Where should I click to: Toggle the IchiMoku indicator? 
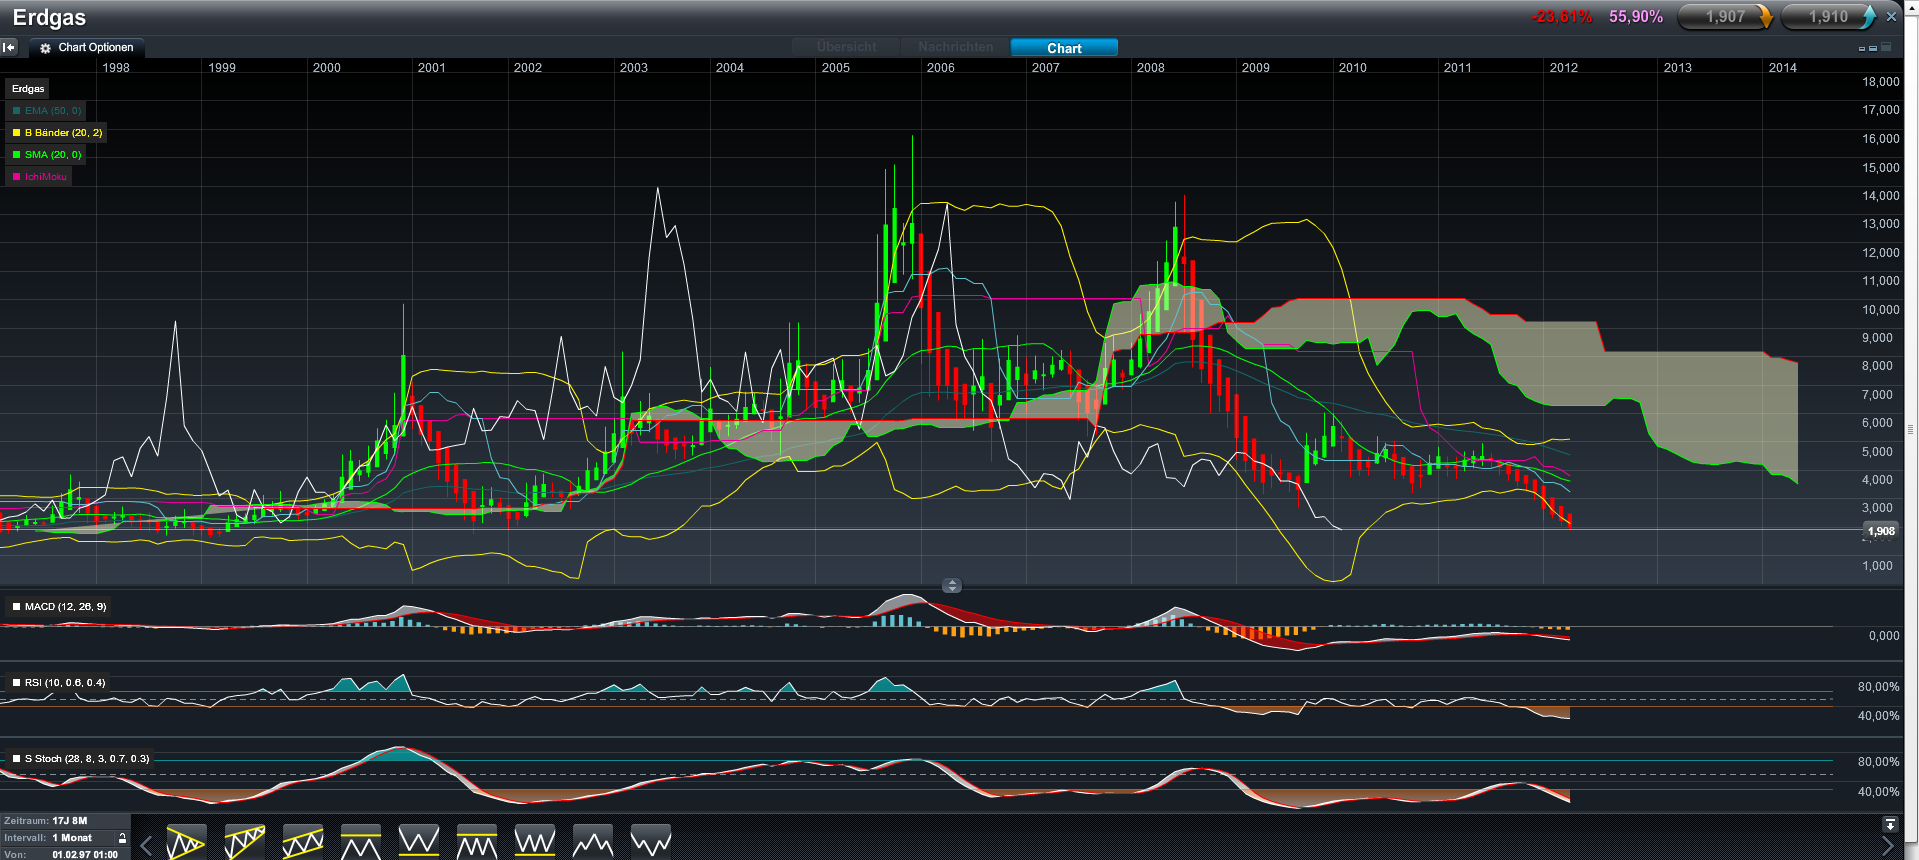[38, 177]
